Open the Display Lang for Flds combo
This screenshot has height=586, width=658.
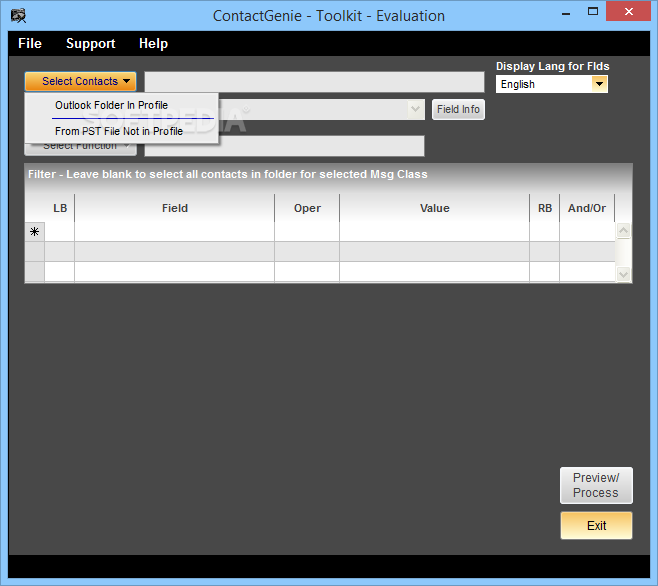coord(551,84)
